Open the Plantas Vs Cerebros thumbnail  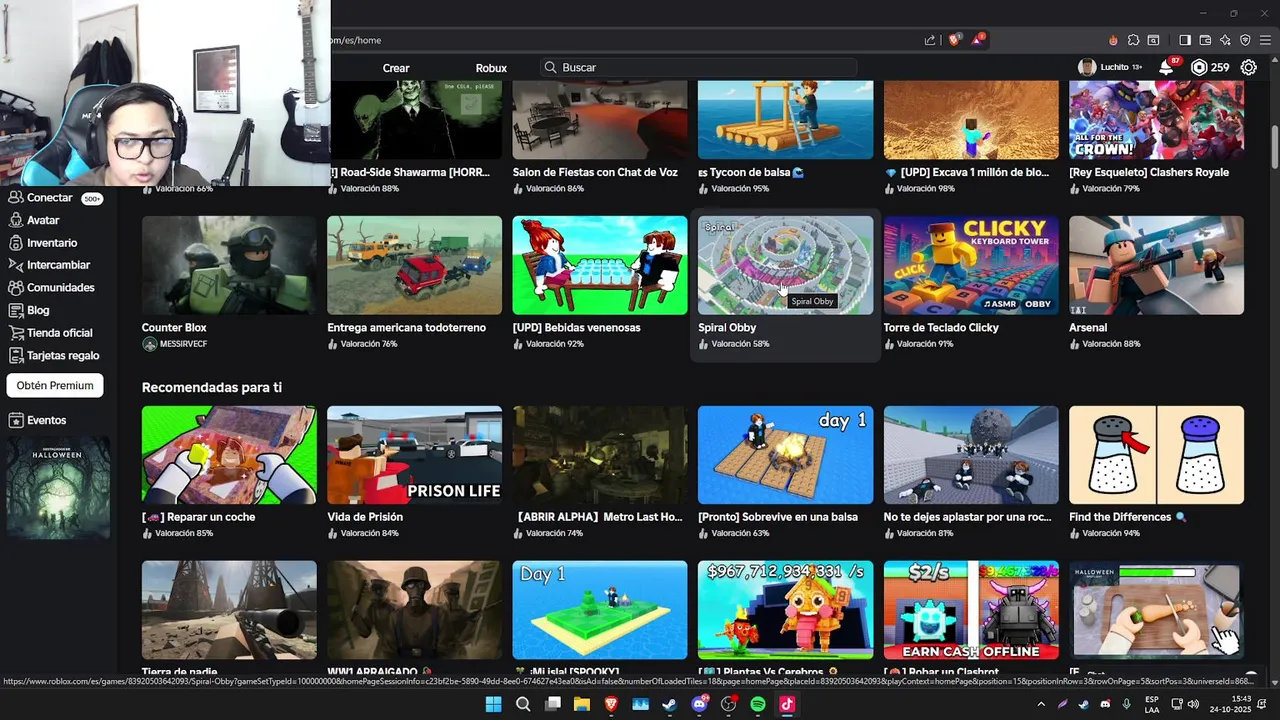tap(785, 610)
